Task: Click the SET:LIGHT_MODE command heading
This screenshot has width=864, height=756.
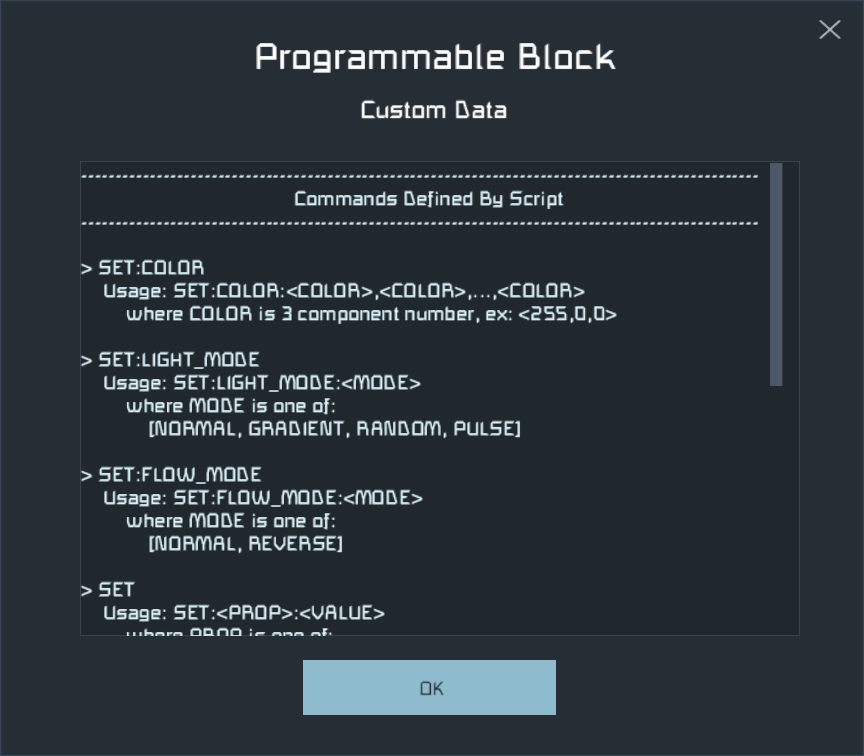Action: [170, 360]
